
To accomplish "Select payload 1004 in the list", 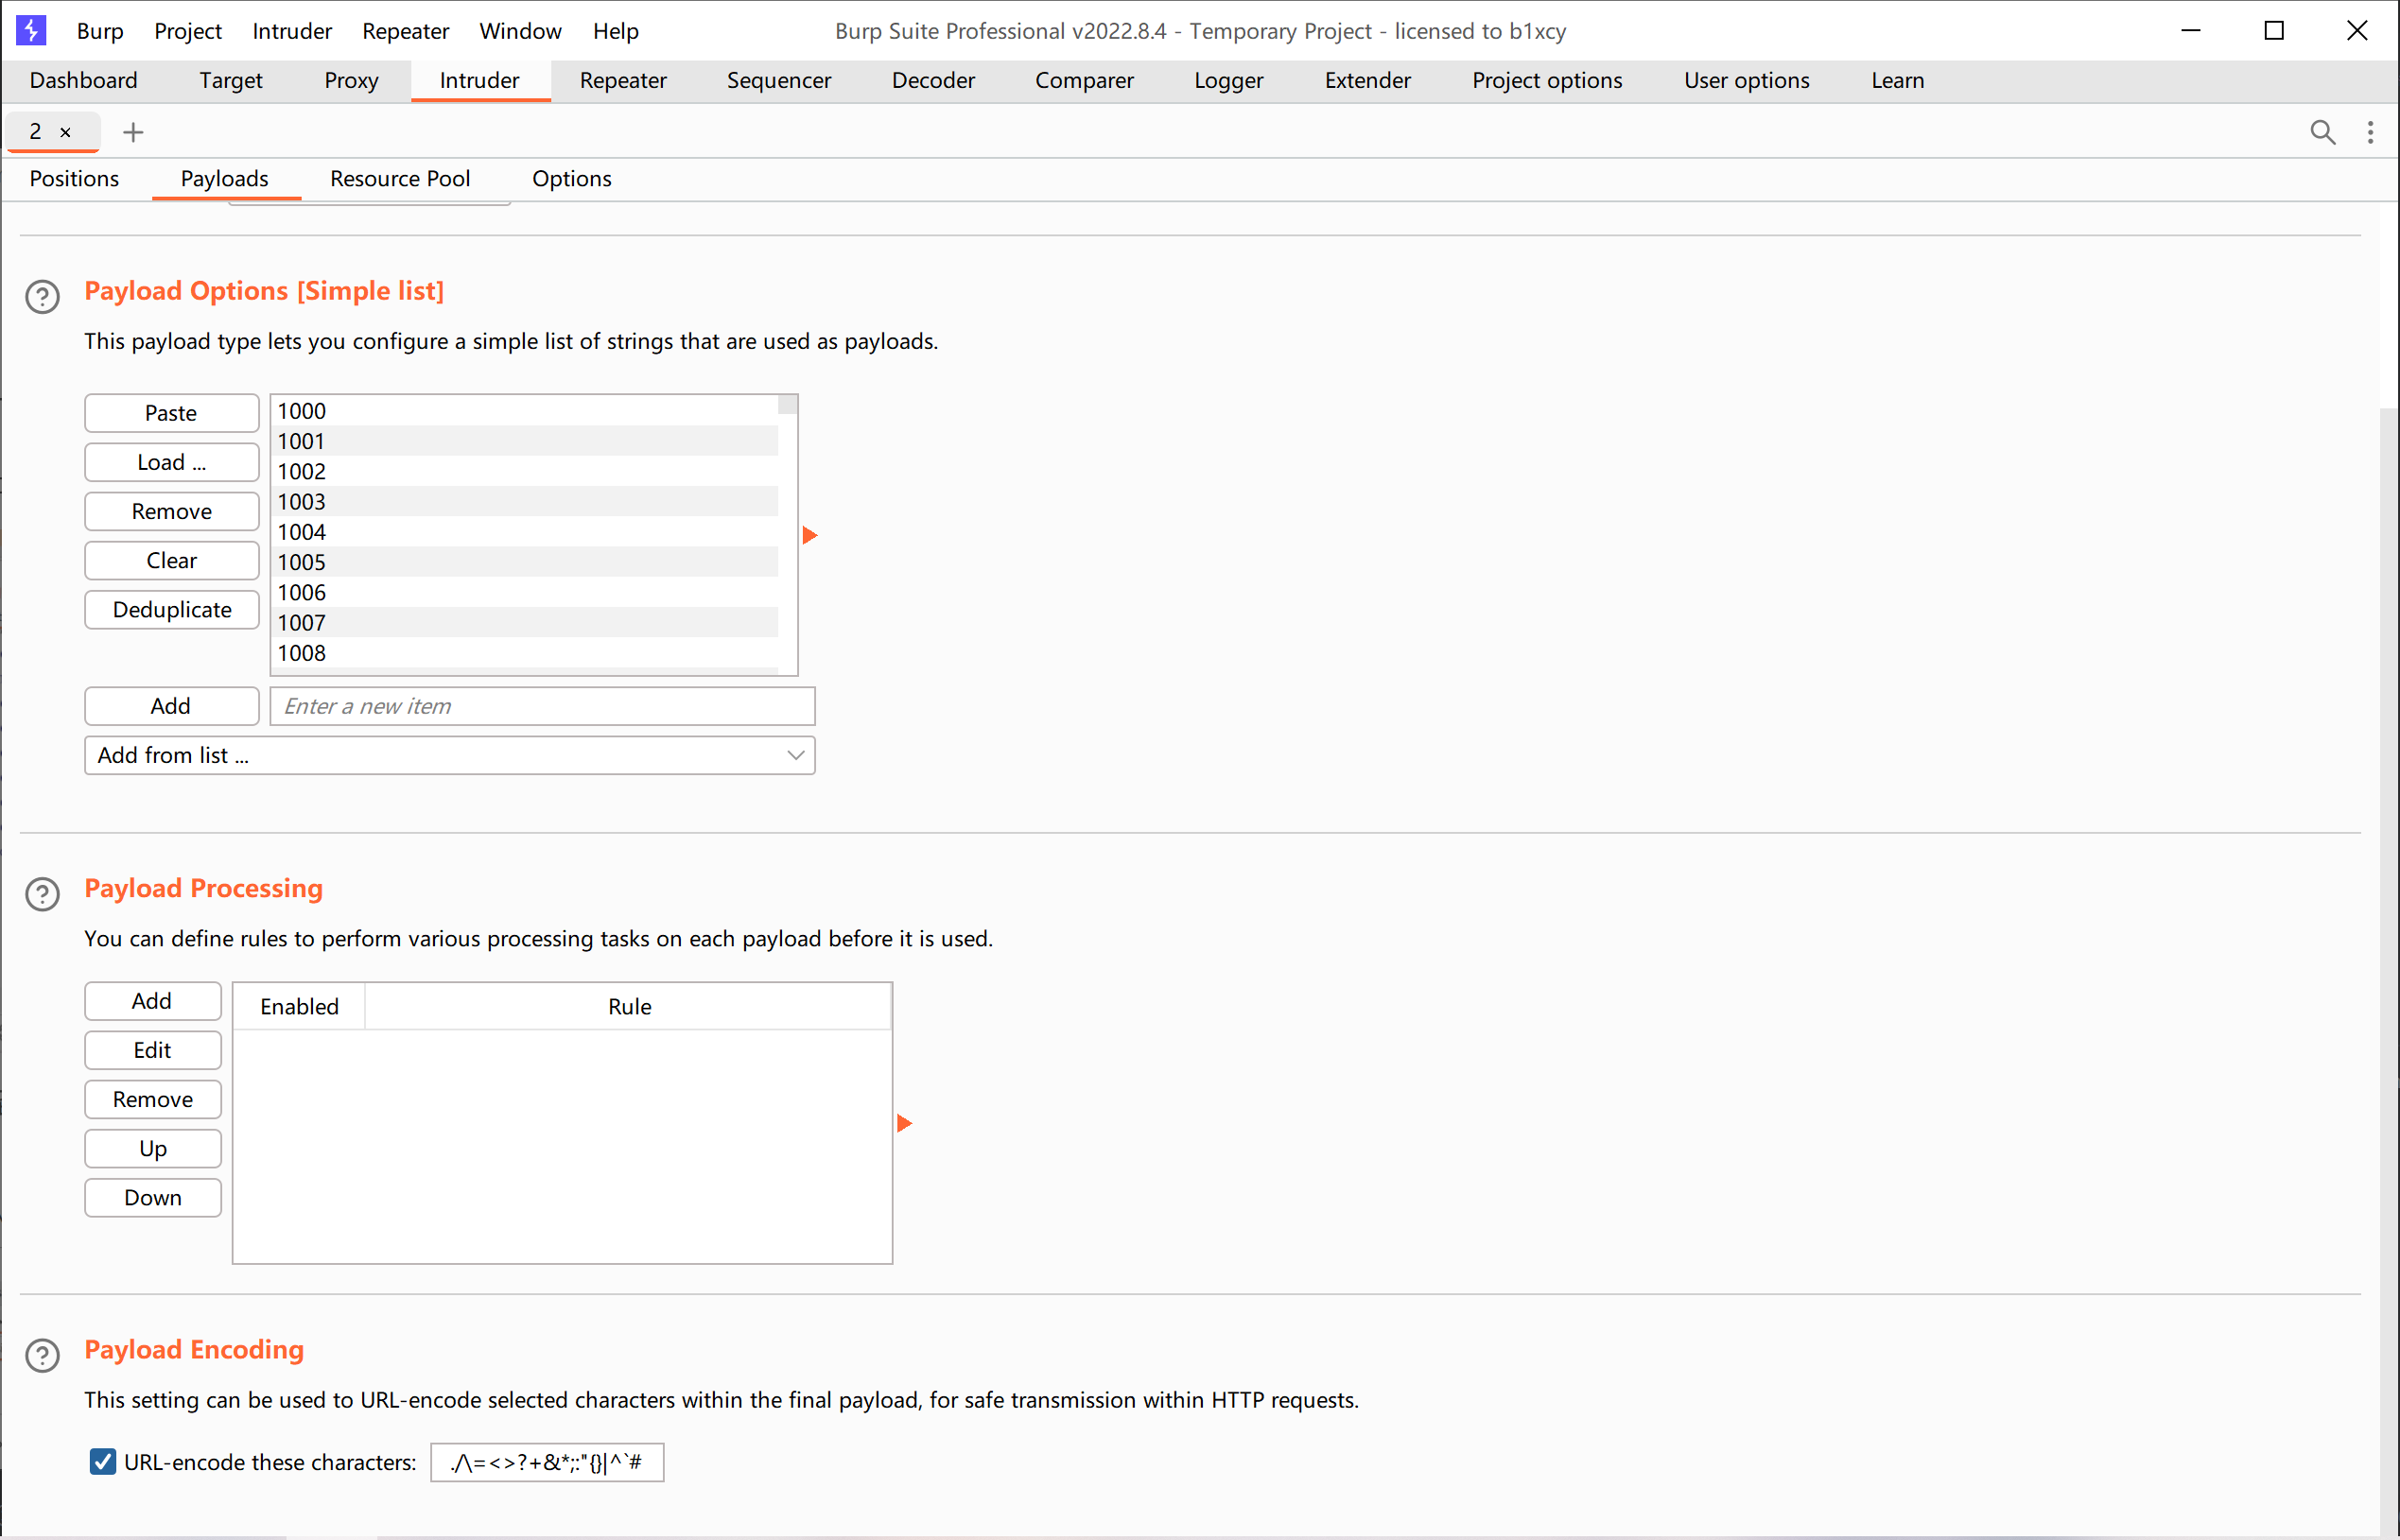I will coord(525,532).
